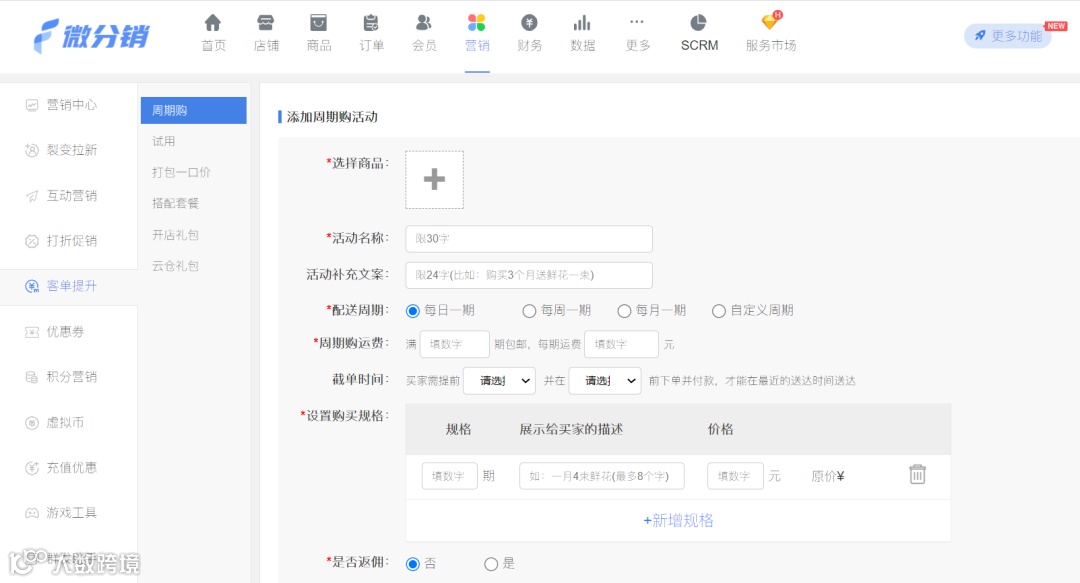Click the buyer description field in spec row
Viewport: 1080px width, 583px height.
point(601,475)
